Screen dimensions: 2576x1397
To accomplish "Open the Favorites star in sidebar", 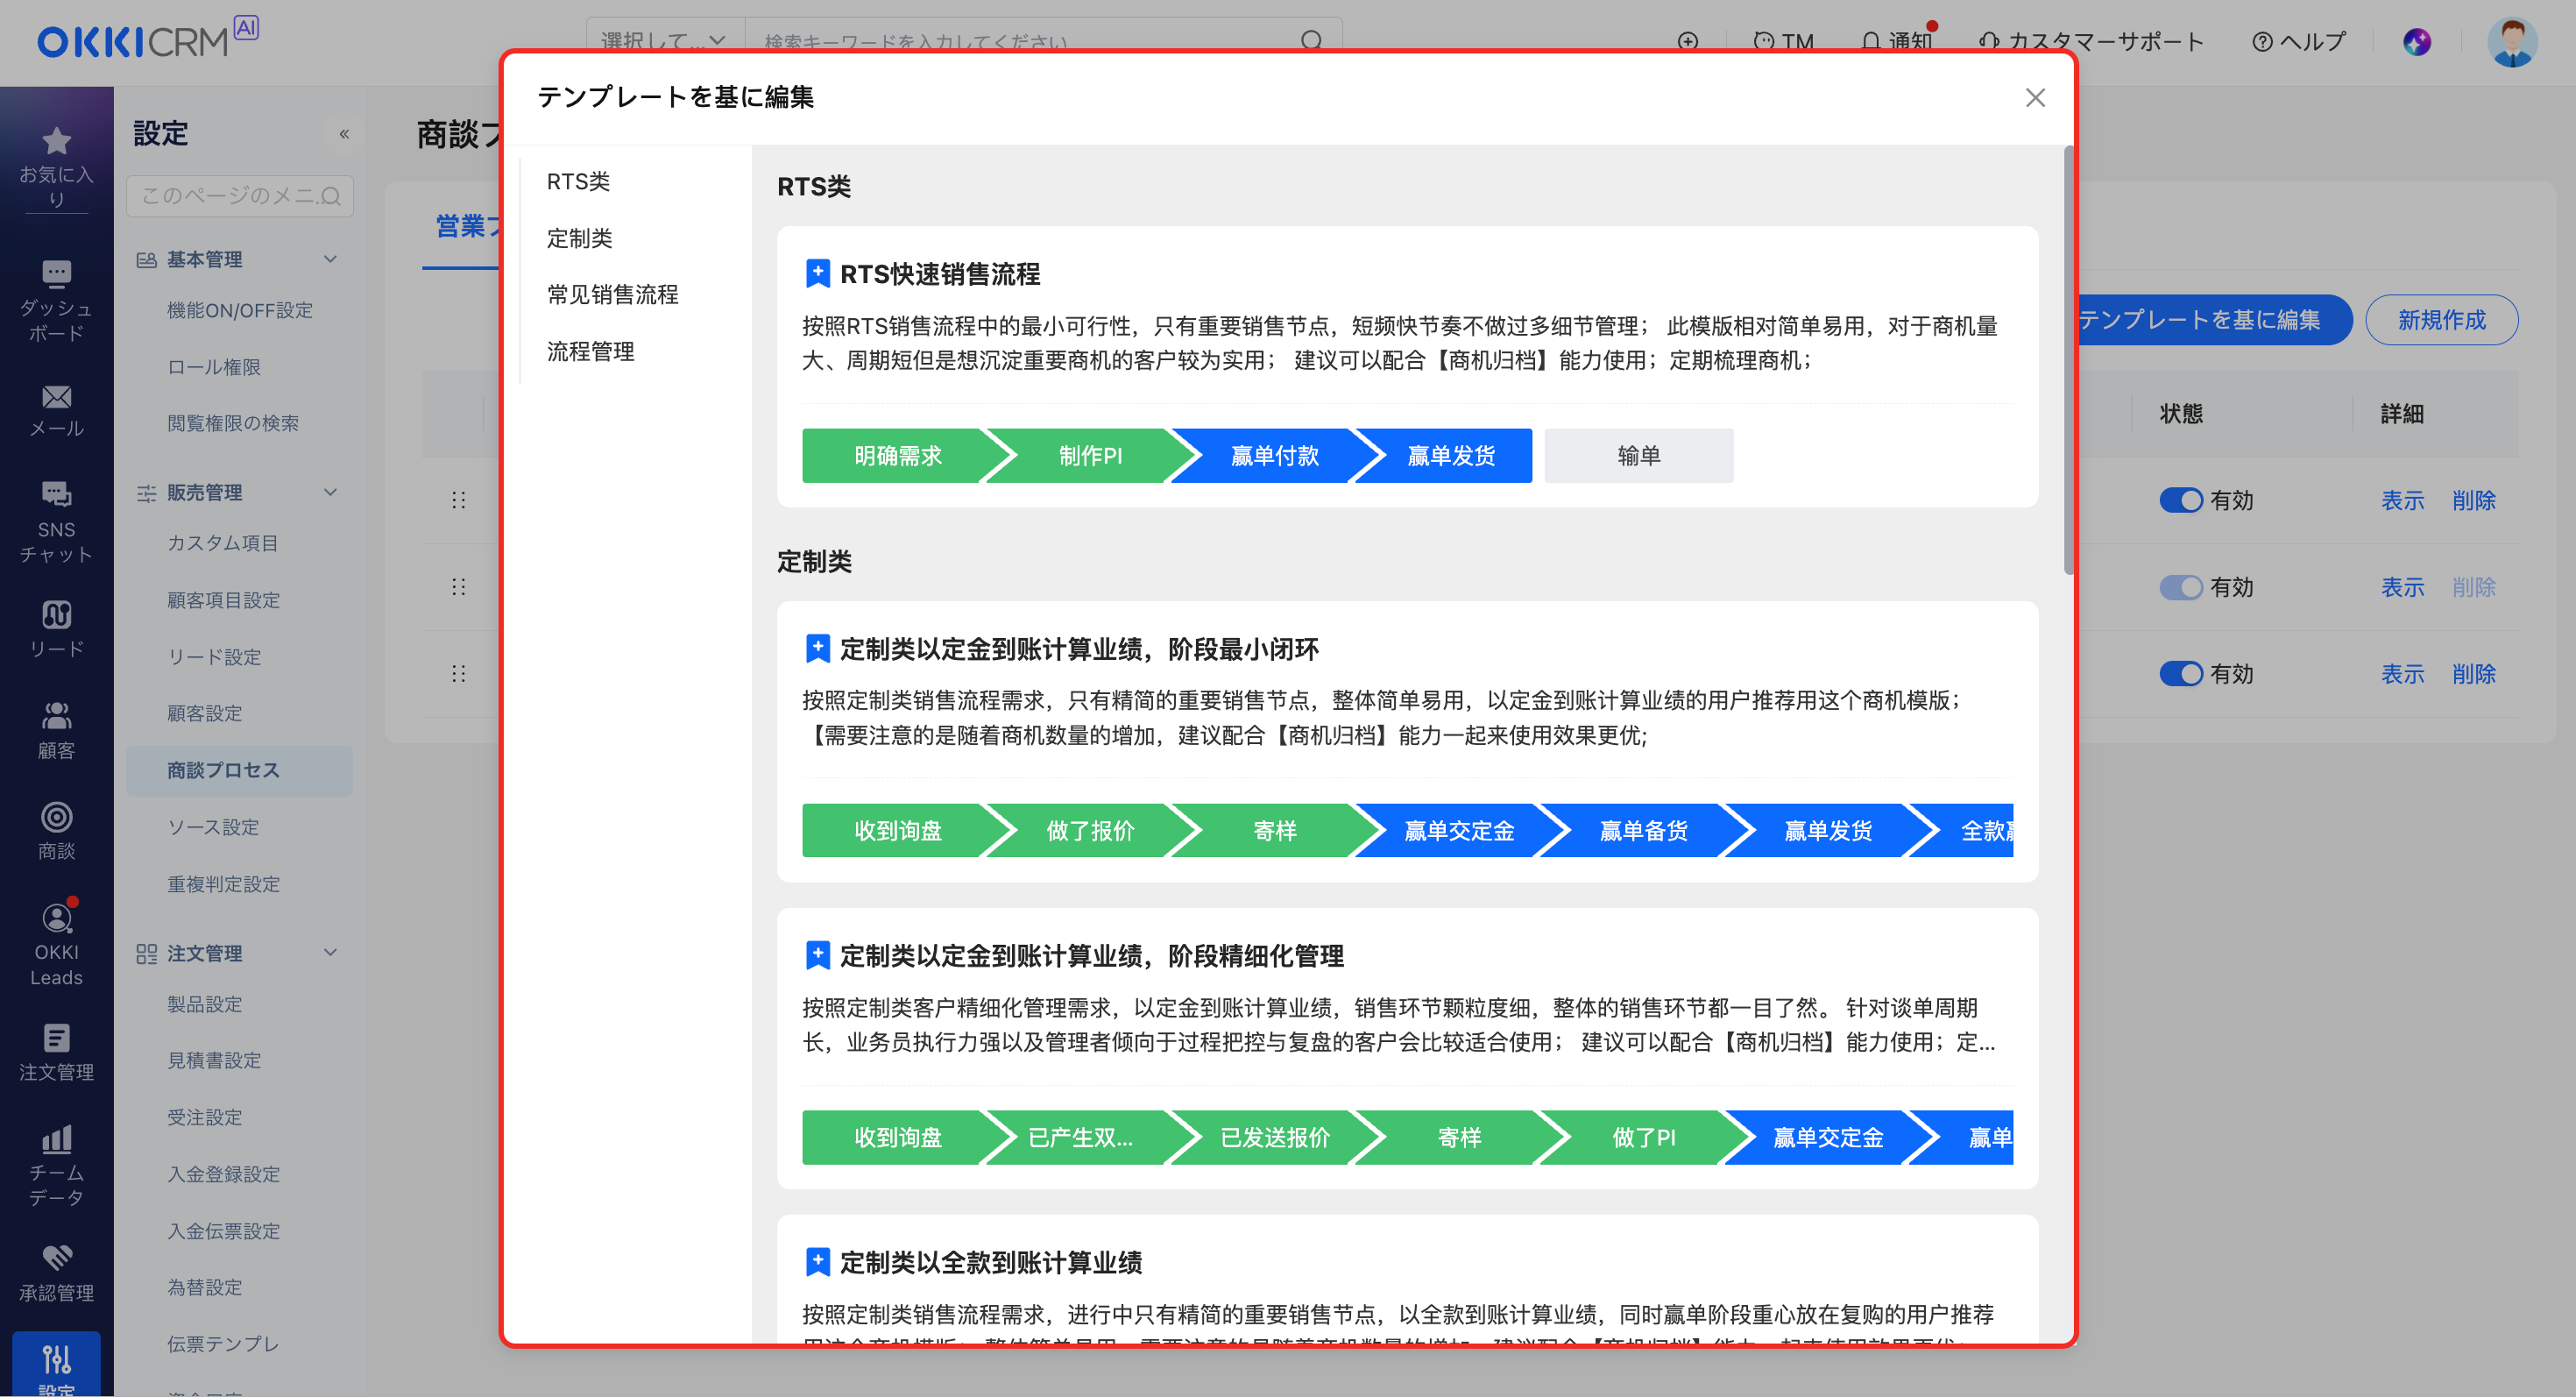I will pos(56,141).
